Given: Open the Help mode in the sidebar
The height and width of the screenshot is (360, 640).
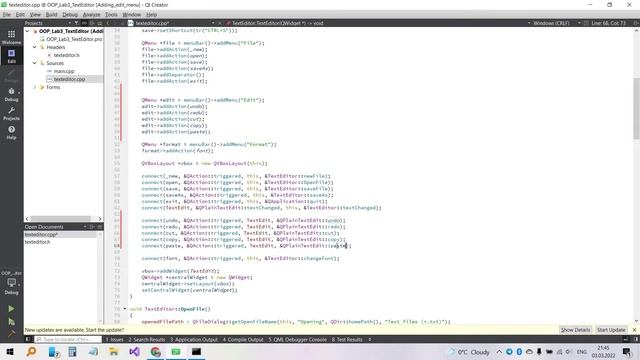Looking at the screenshot, I should (11, 132).
